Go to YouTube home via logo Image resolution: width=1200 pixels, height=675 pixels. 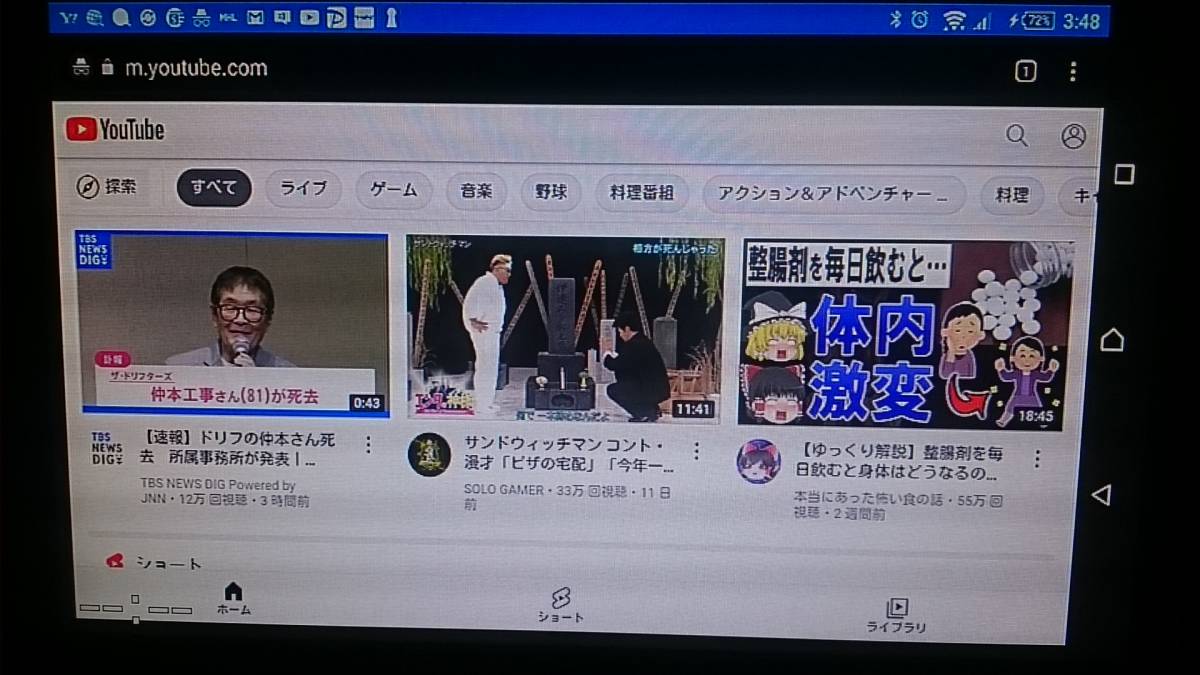115,129
